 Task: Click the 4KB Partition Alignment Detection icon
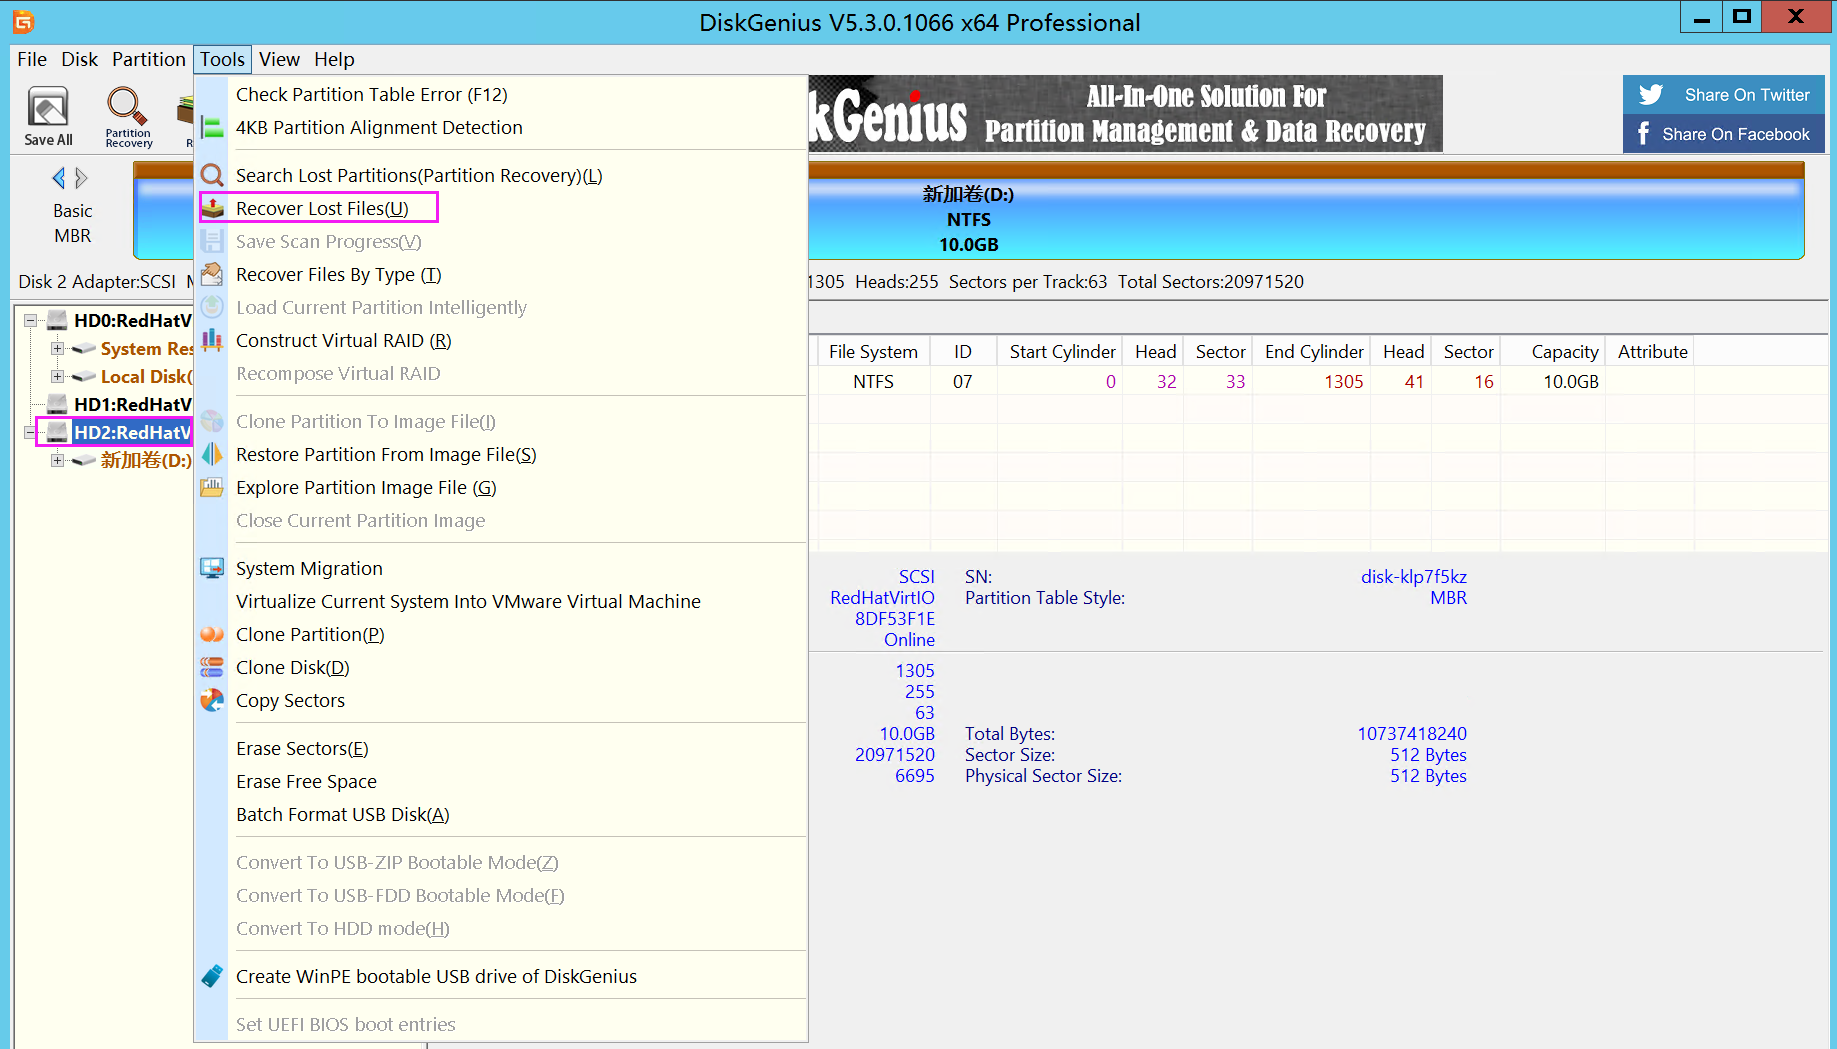[x=212, y=128]
